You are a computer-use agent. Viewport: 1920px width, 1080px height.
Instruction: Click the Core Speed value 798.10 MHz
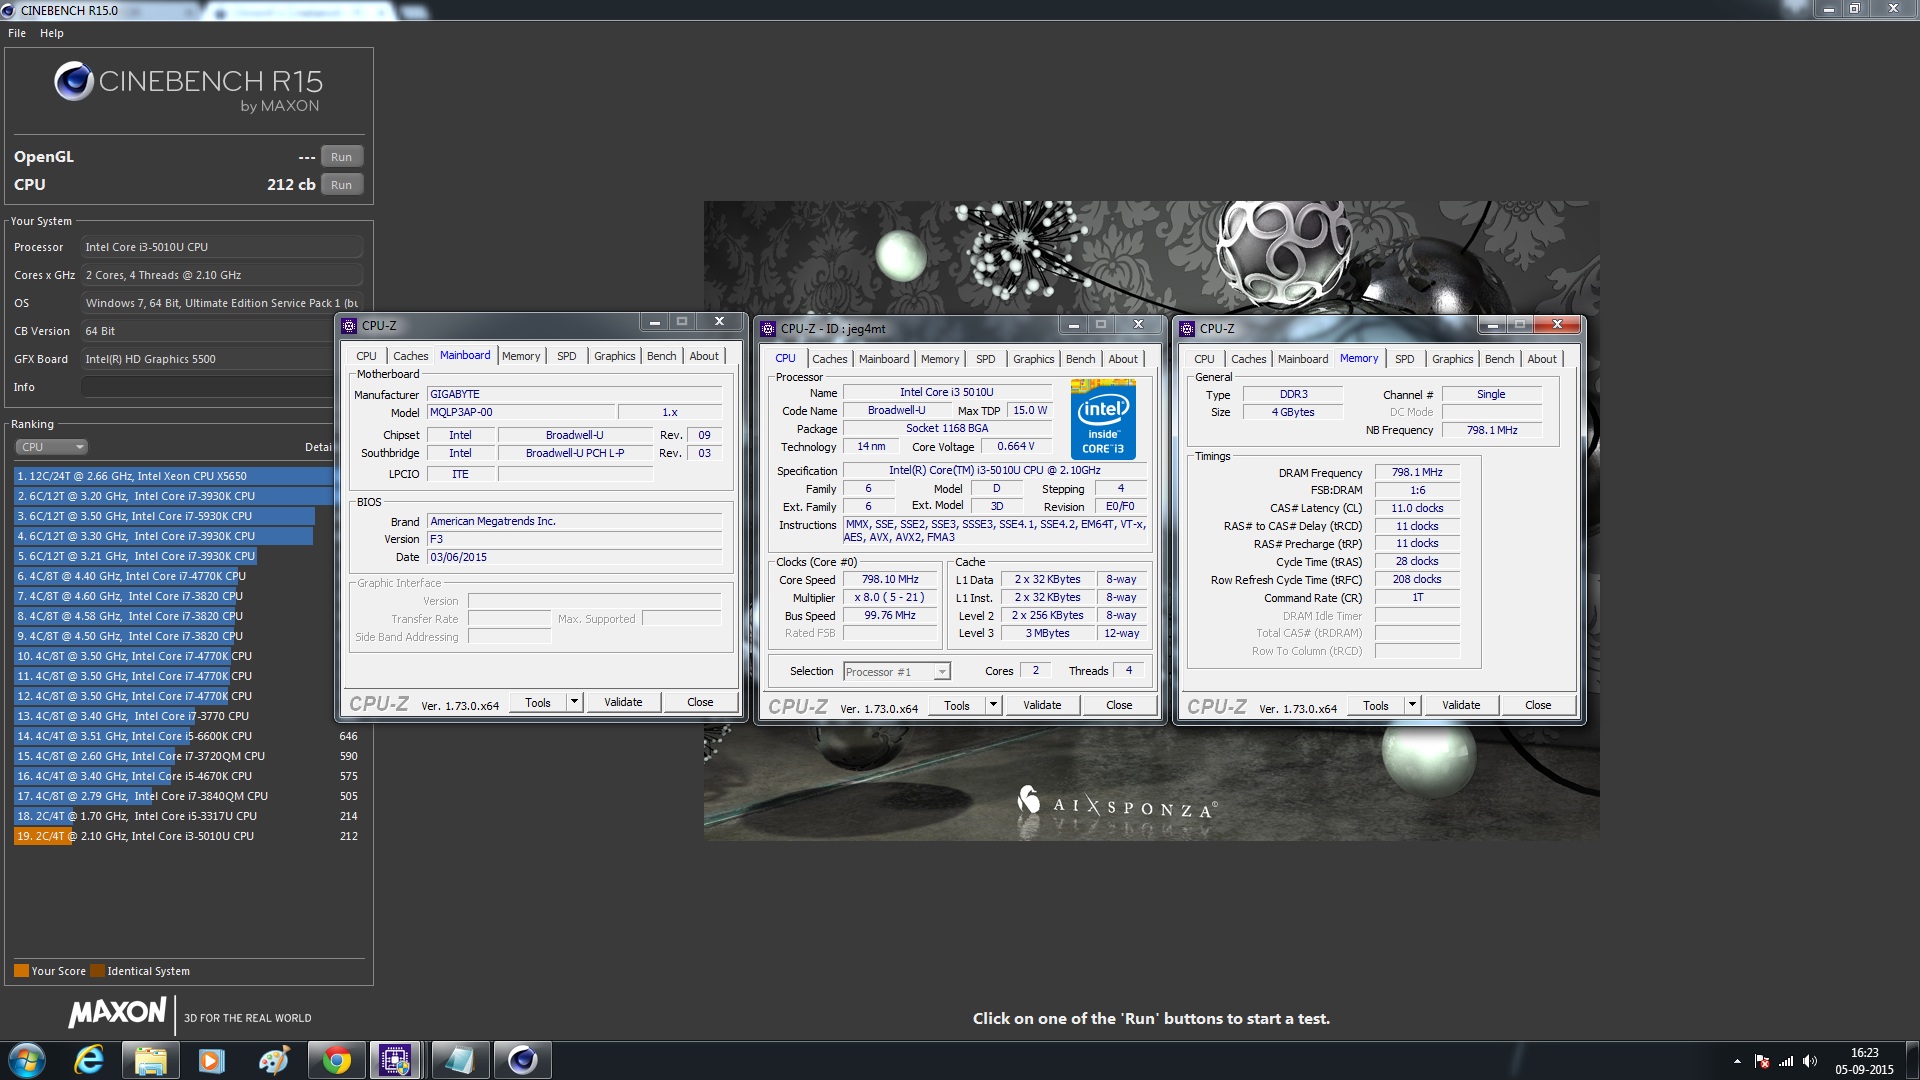click(890, 580)
